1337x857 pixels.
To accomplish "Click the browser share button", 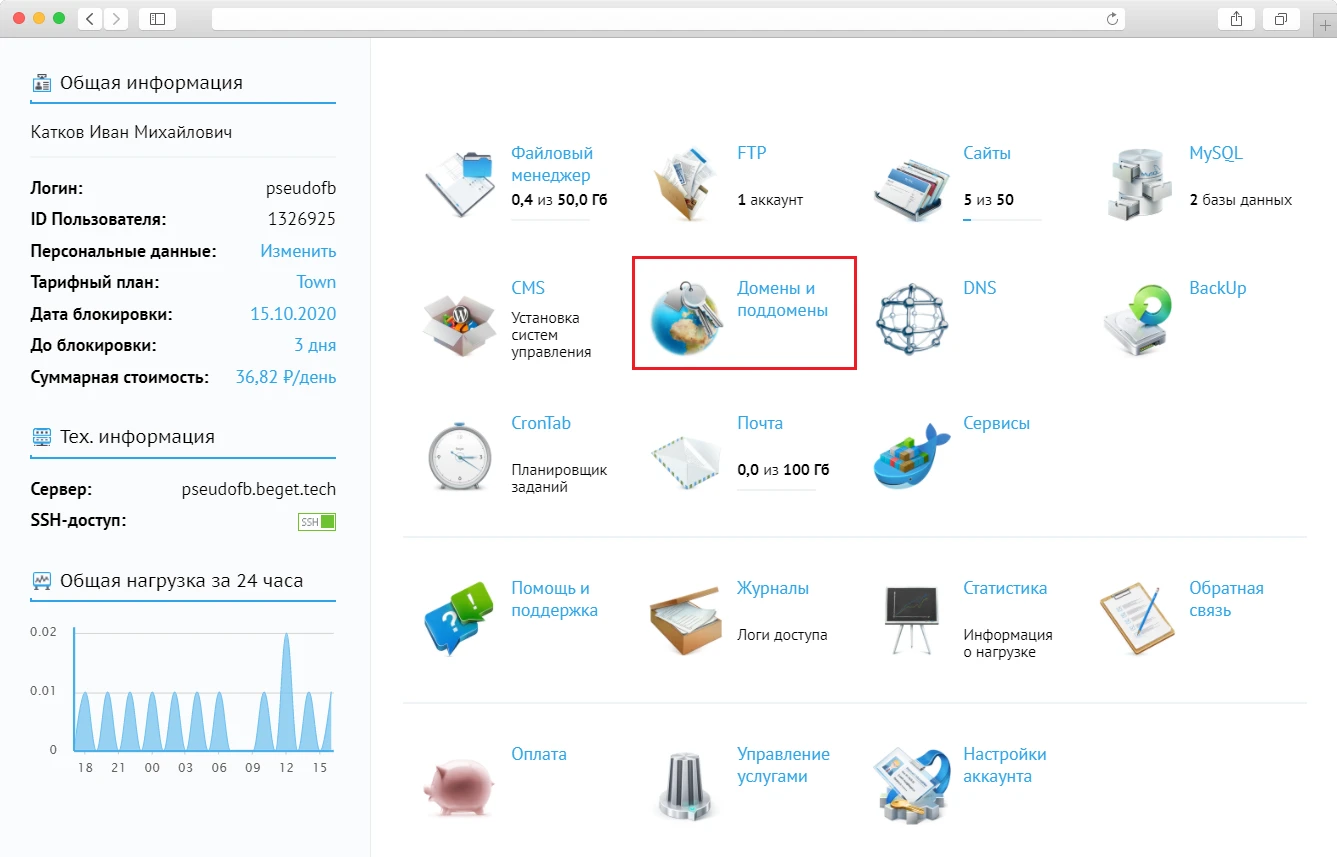I will 1236,19.
